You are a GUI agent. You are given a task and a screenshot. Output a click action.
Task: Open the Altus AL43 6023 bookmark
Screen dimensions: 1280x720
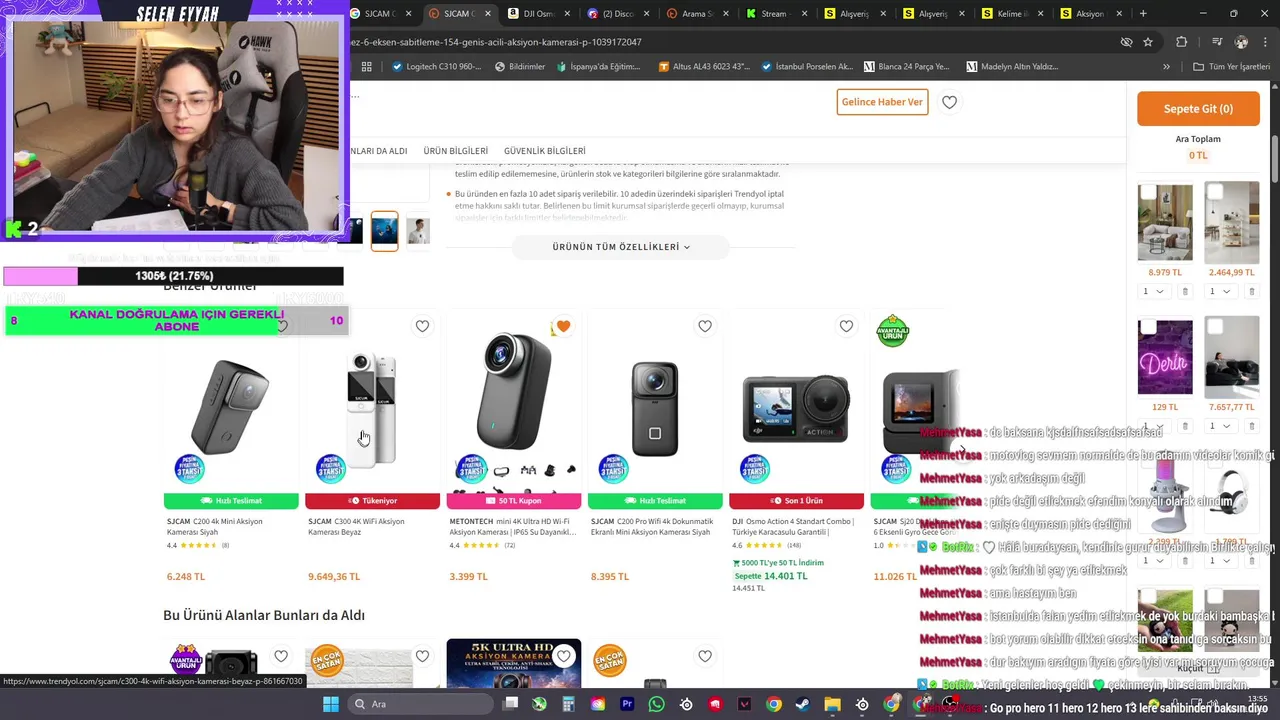point(704,67)
